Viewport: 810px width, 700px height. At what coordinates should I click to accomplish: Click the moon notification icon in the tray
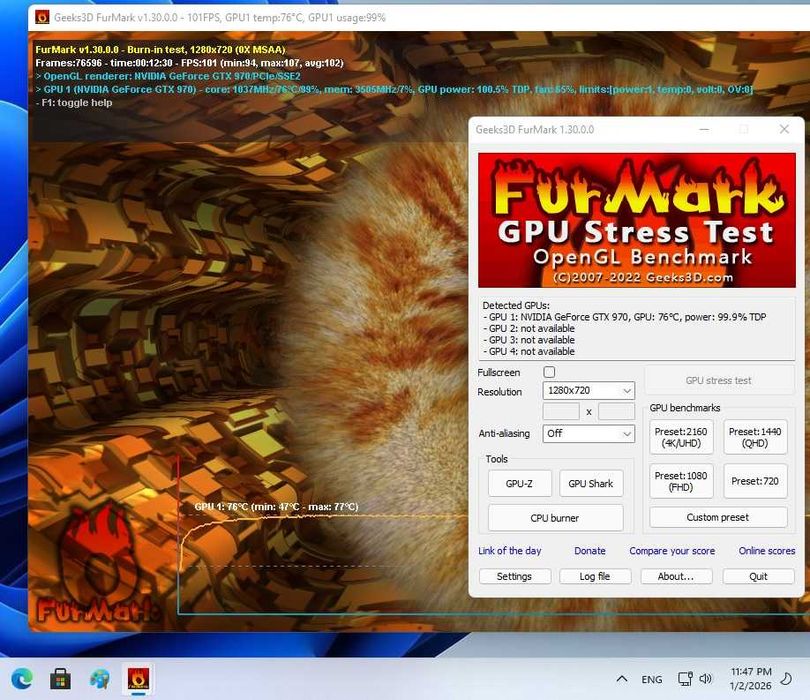point(786,679)
